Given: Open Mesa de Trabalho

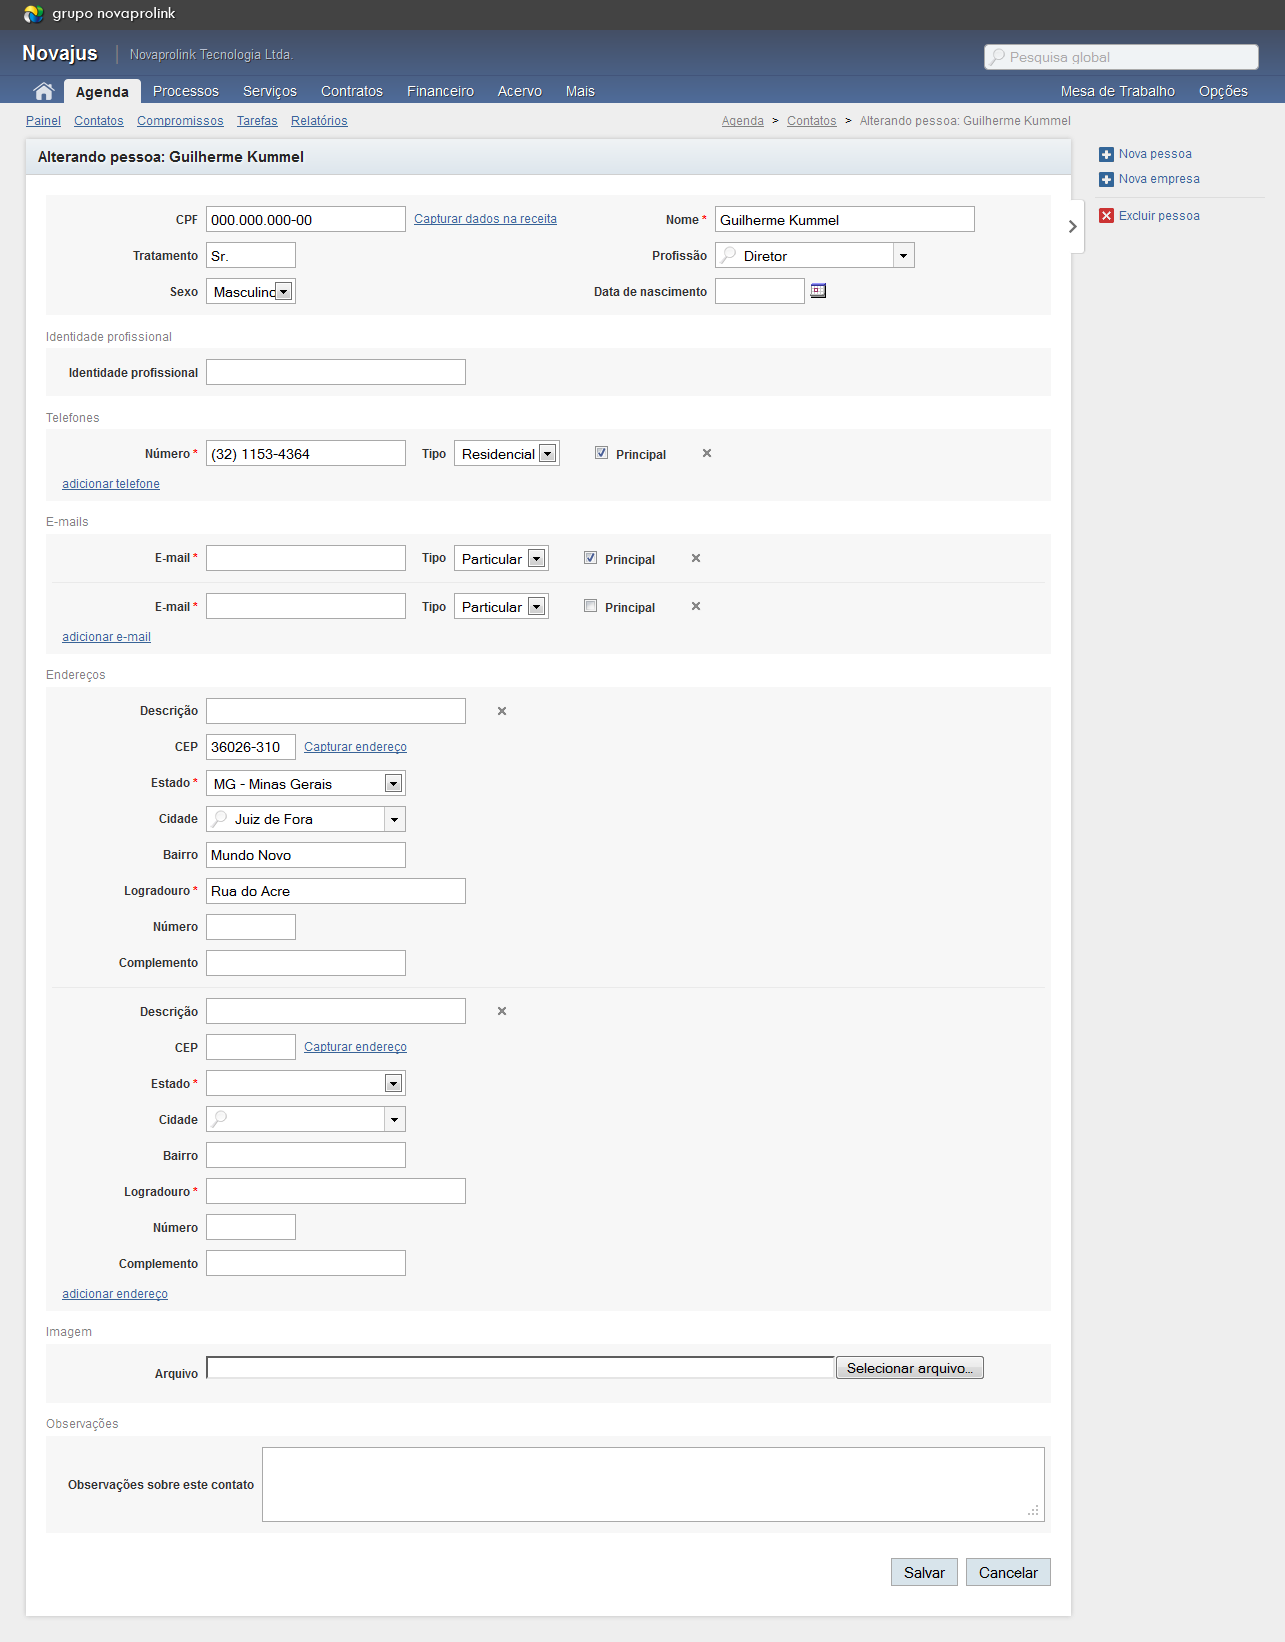Looking at the screenshot, I should pyautogui.click(x=1118, y=91).
